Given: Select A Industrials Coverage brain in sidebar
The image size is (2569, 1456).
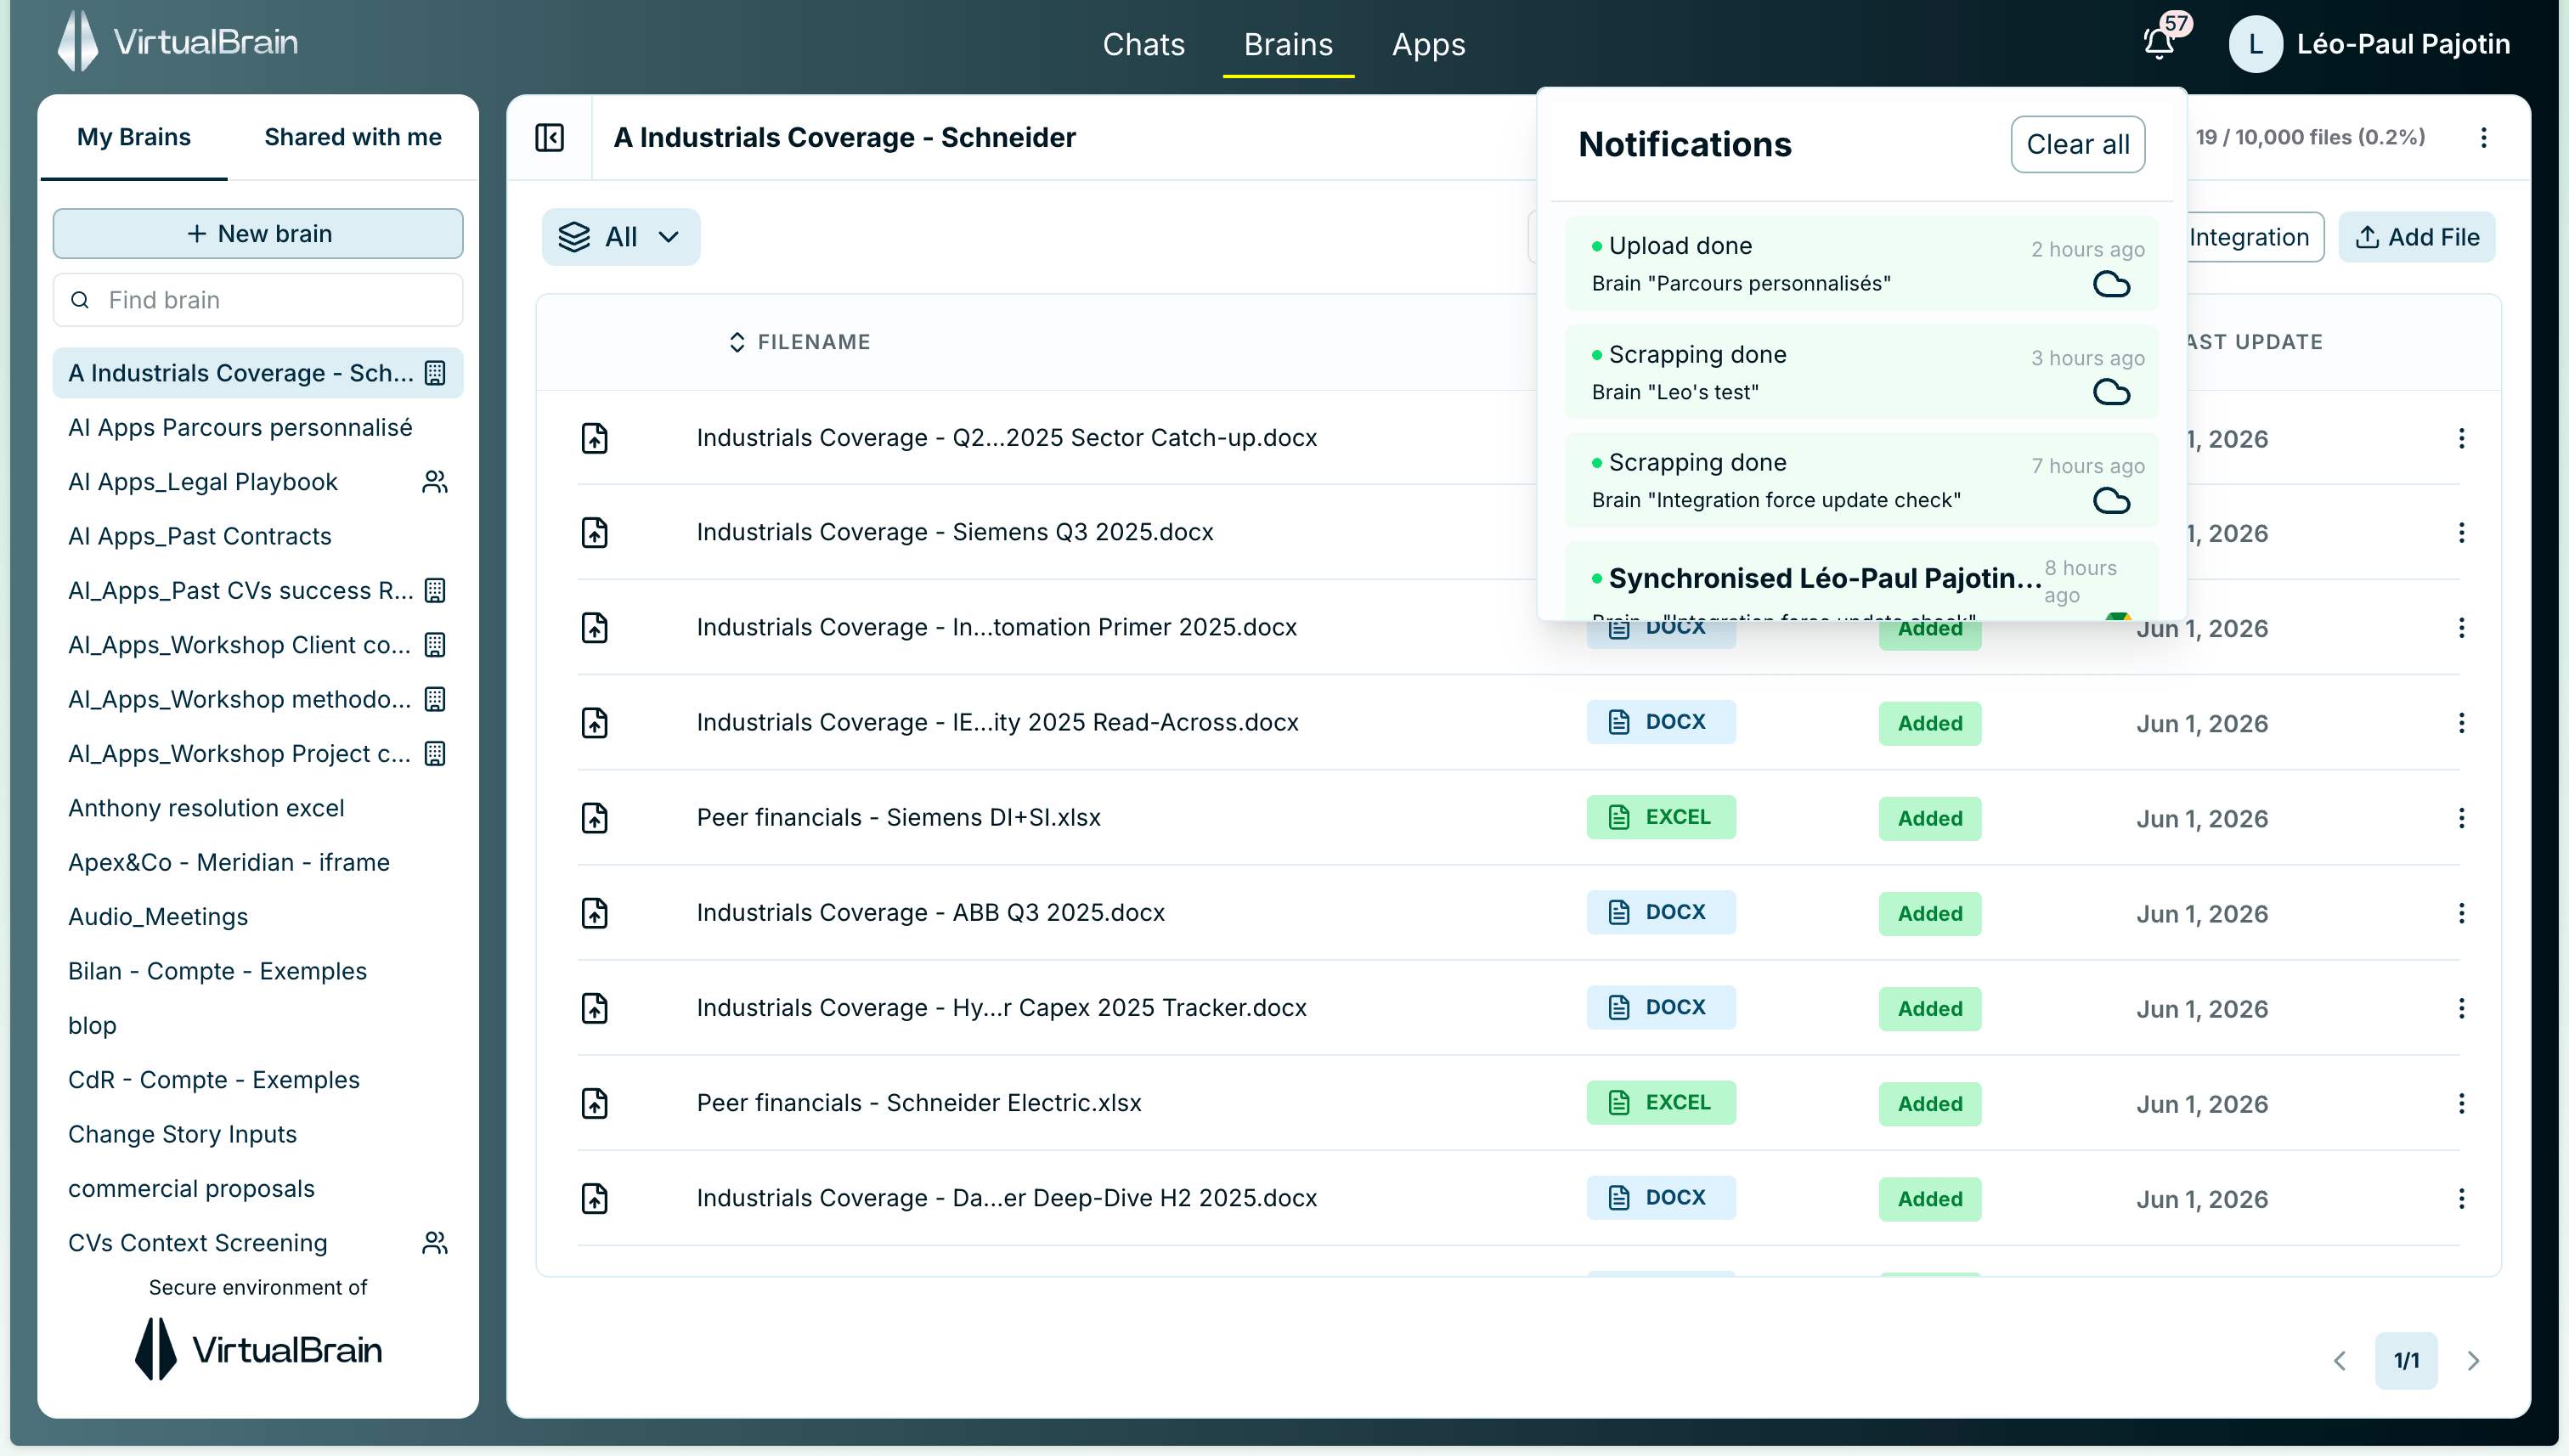Looking at the screenshot, I should tap(258, 373).
